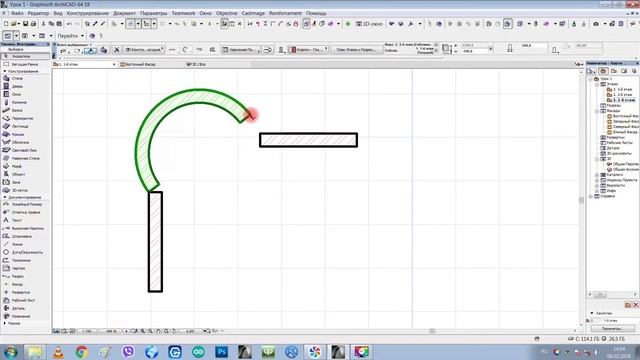Open Photoshop from the Windows taskbar
Viewport: 640px width, 360px height.
click(x=222, y=351)
